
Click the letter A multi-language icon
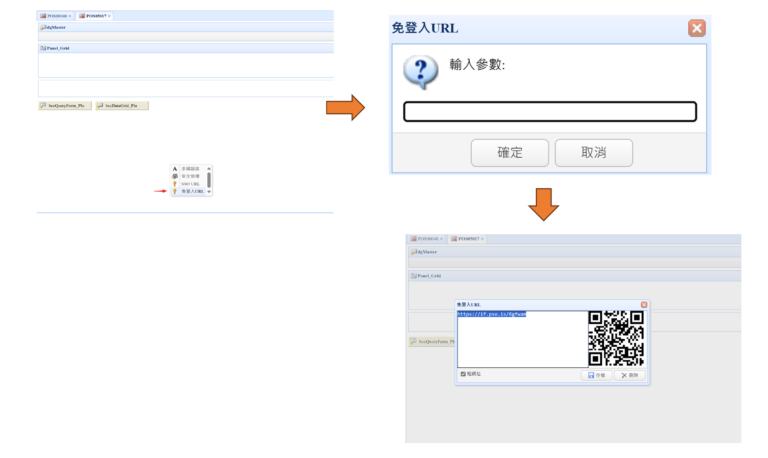point(175,169)
